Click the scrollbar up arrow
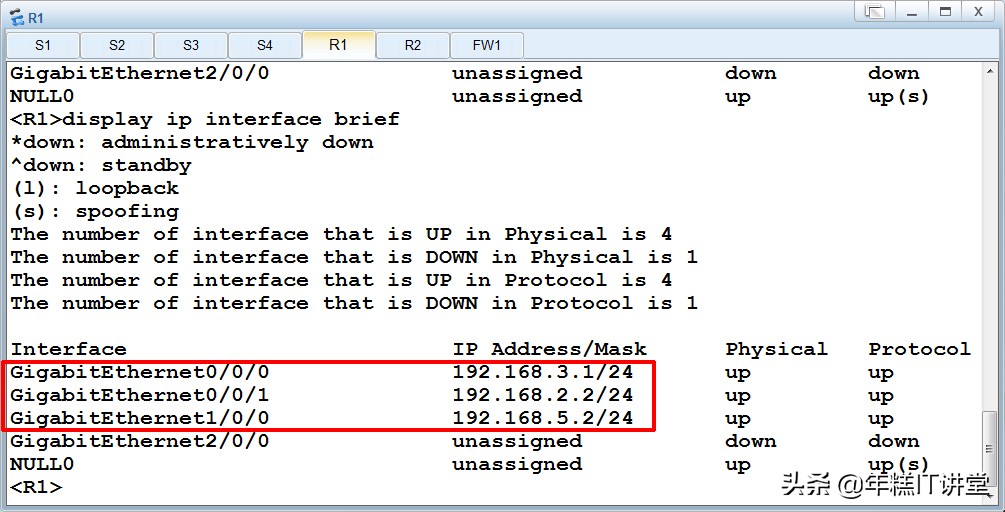 (990, 70)
